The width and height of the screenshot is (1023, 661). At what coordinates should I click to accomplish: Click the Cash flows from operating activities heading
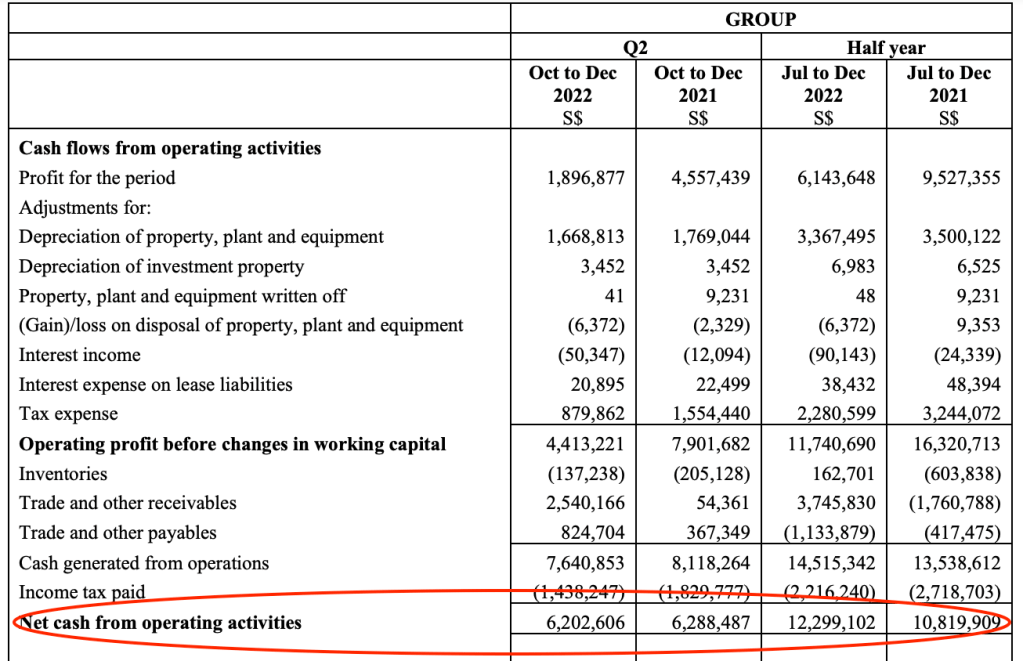pos(170,148)
